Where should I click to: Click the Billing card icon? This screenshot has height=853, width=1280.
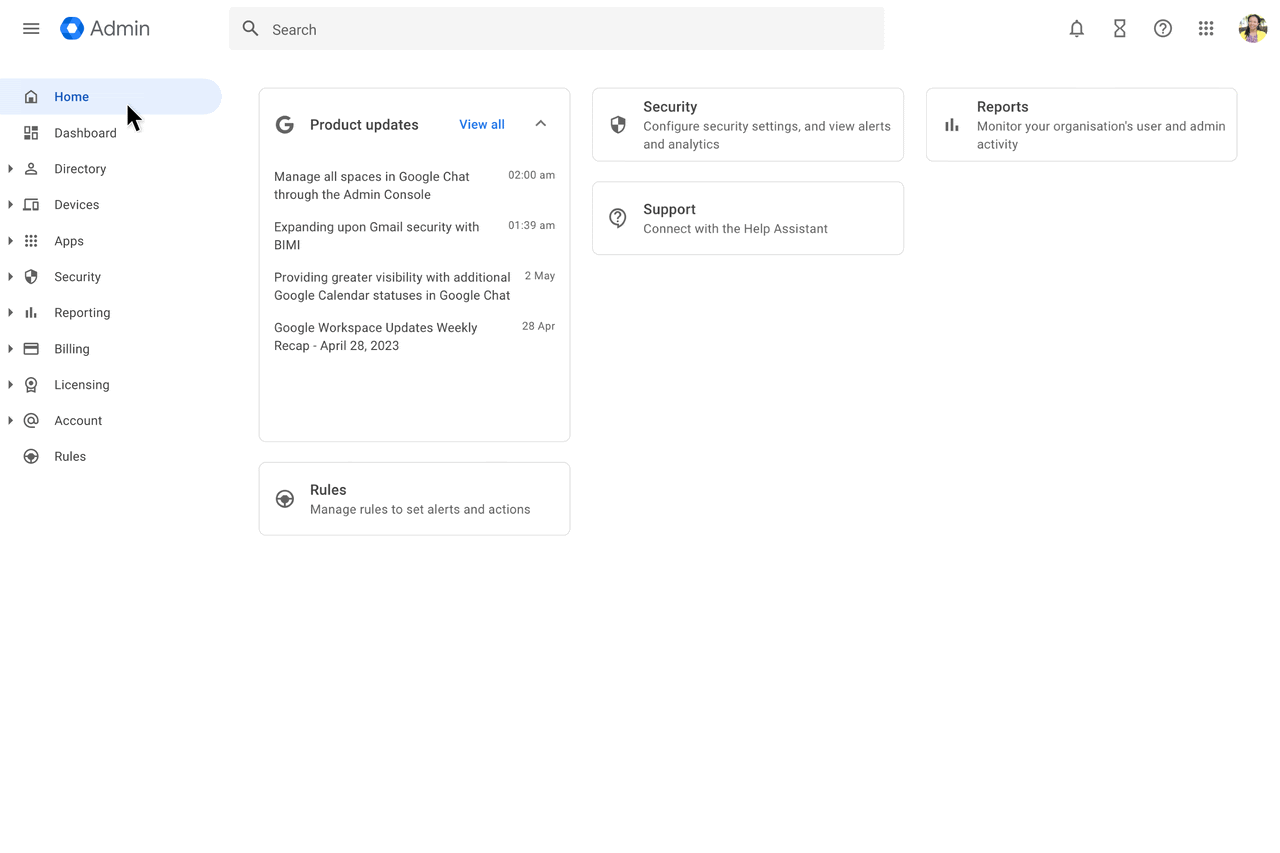point(31,349)
